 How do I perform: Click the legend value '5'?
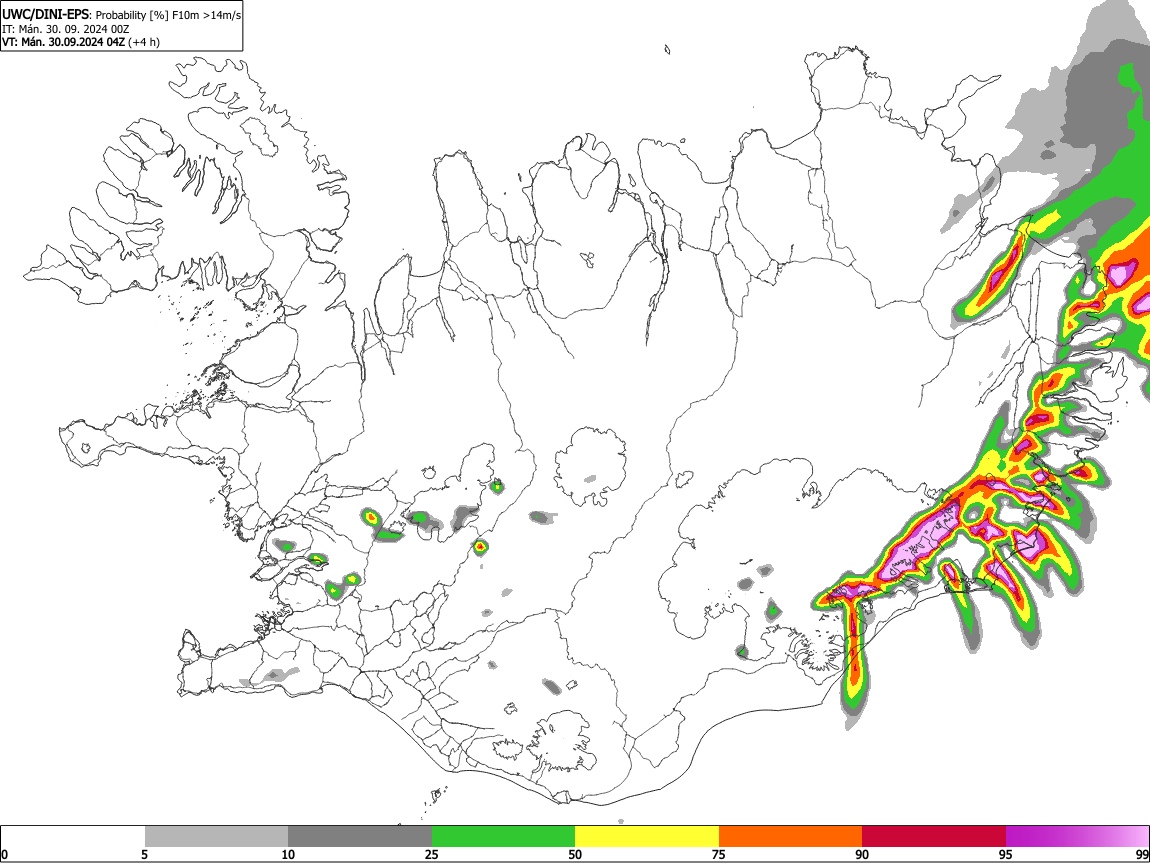[145, 854]
